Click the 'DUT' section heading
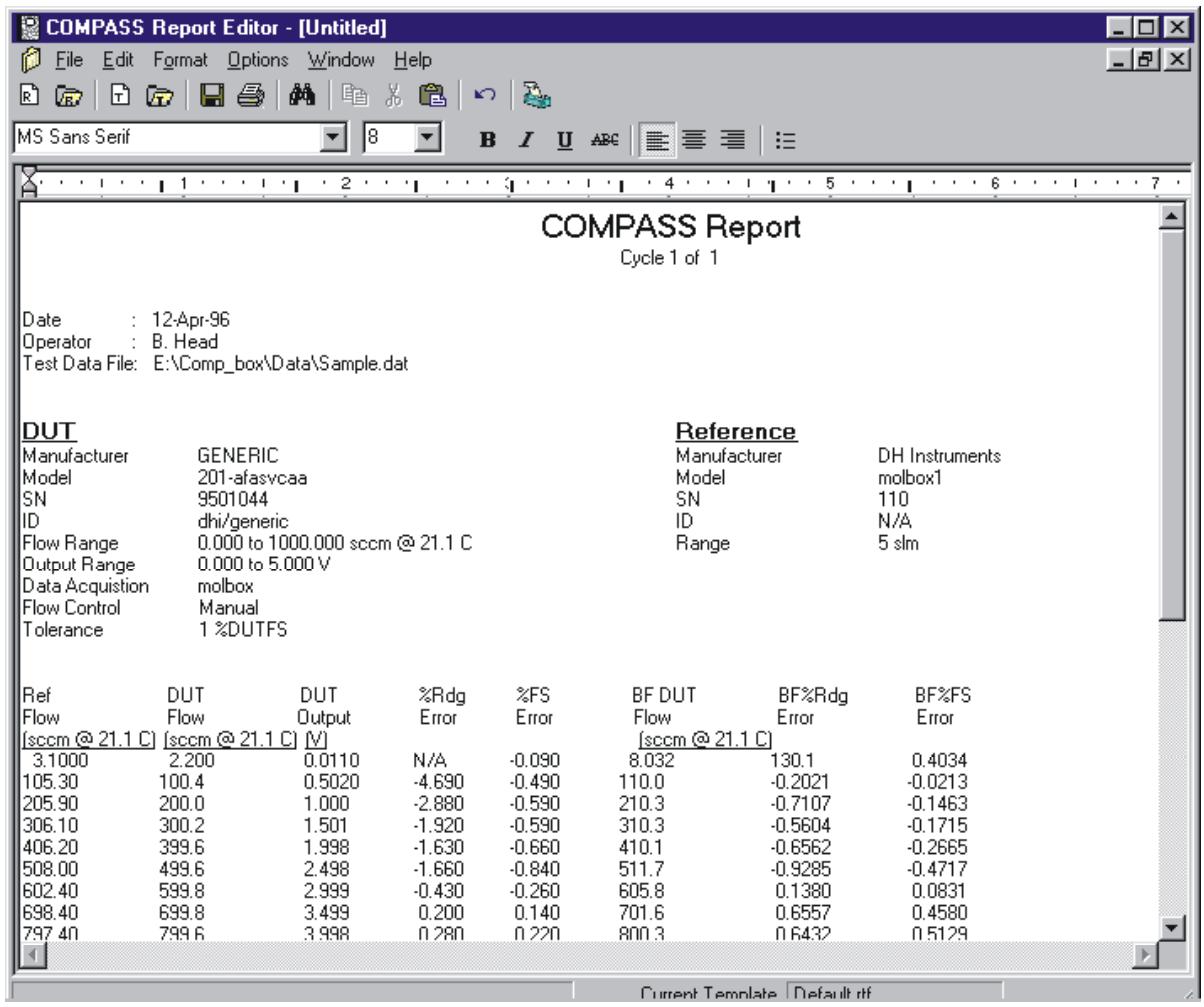The width and height of the screenshot is (1204, 1007). (x=50, y=432)
